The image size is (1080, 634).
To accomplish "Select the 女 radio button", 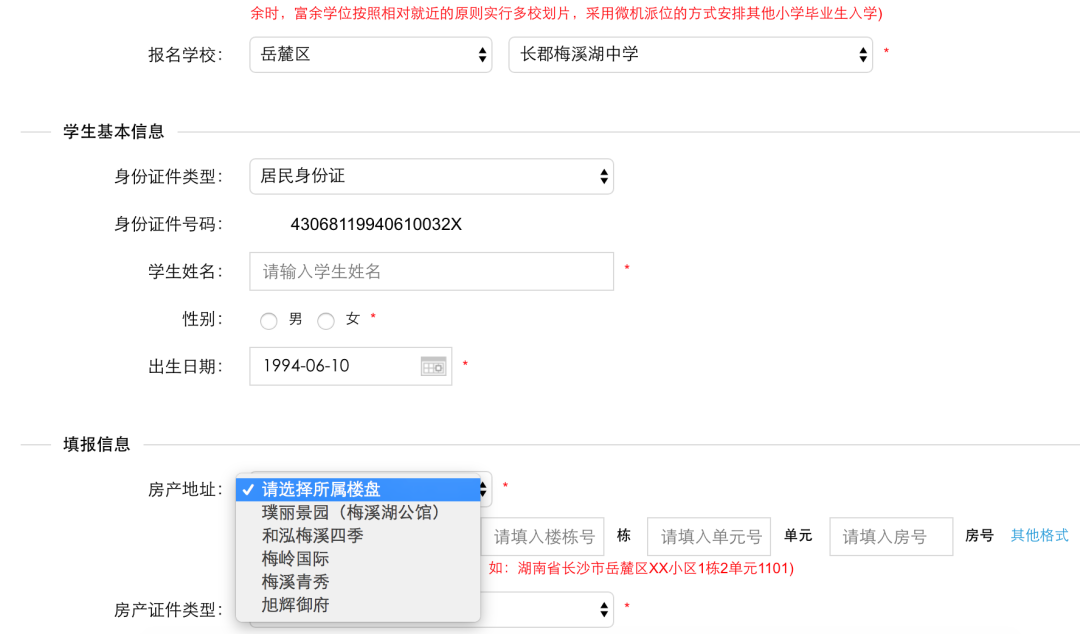I will [326, 321].
